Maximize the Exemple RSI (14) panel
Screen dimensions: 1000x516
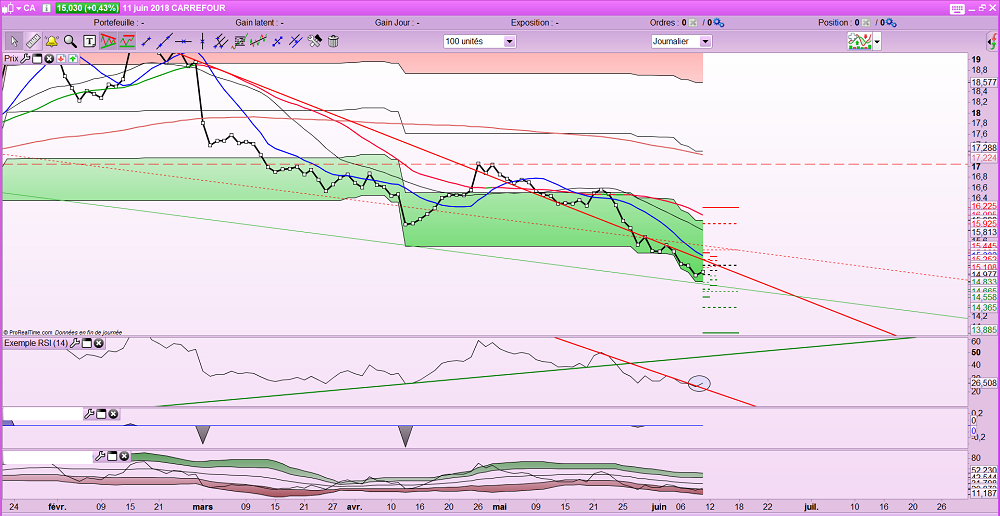tap(87, 343)
